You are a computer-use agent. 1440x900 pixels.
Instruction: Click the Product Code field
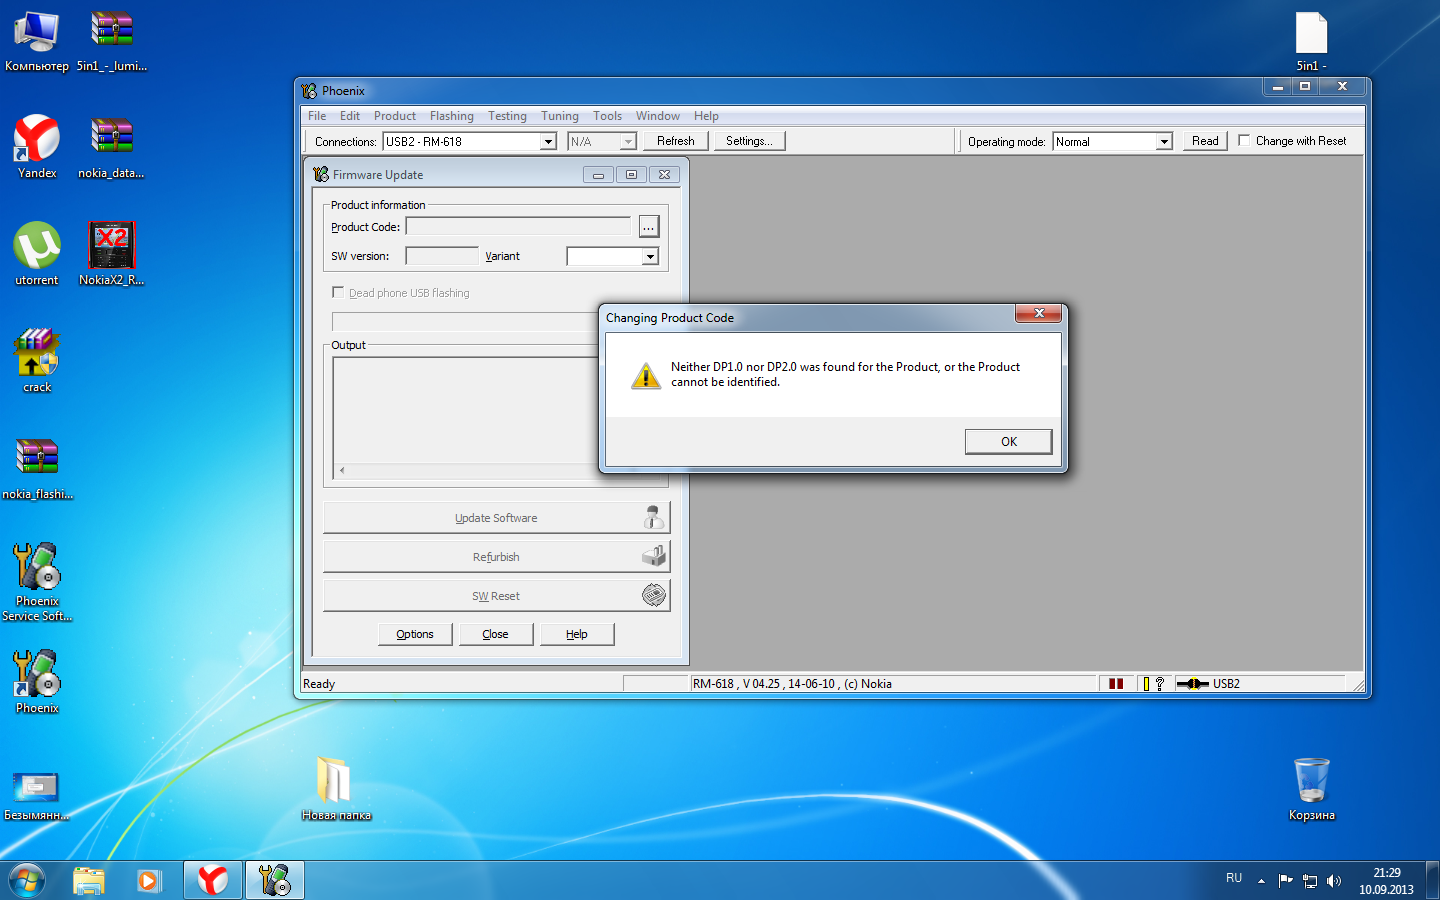(x=518, y=227)
